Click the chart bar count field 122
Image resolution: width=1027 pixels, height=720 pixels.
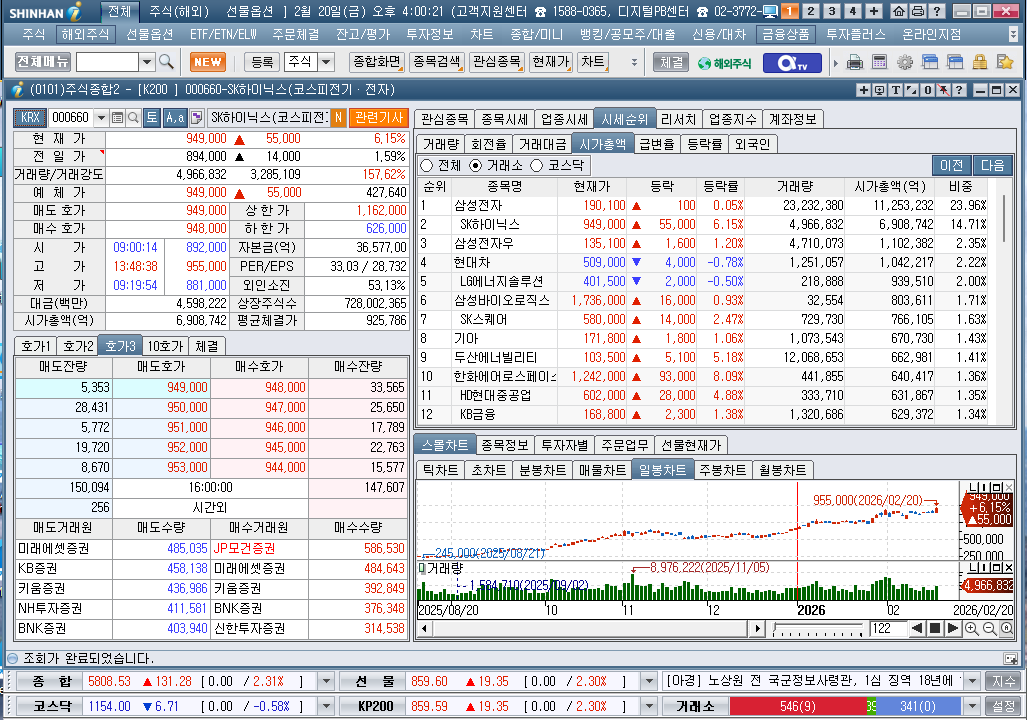887,629
